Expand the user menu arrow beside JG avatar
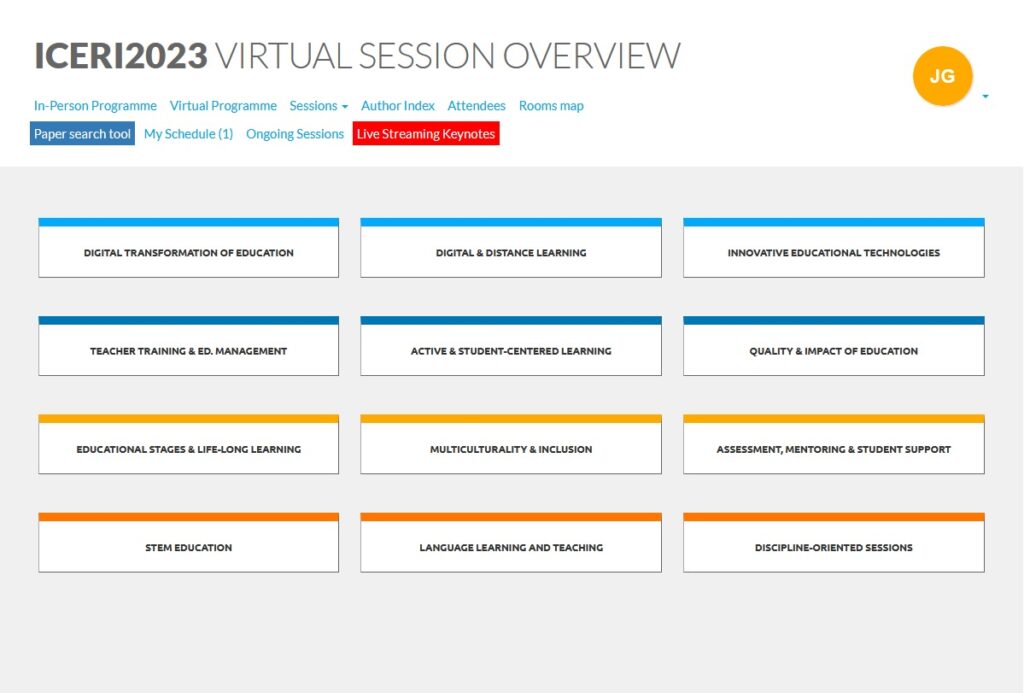Viewport: 1024px width, 693px height. 985,97
